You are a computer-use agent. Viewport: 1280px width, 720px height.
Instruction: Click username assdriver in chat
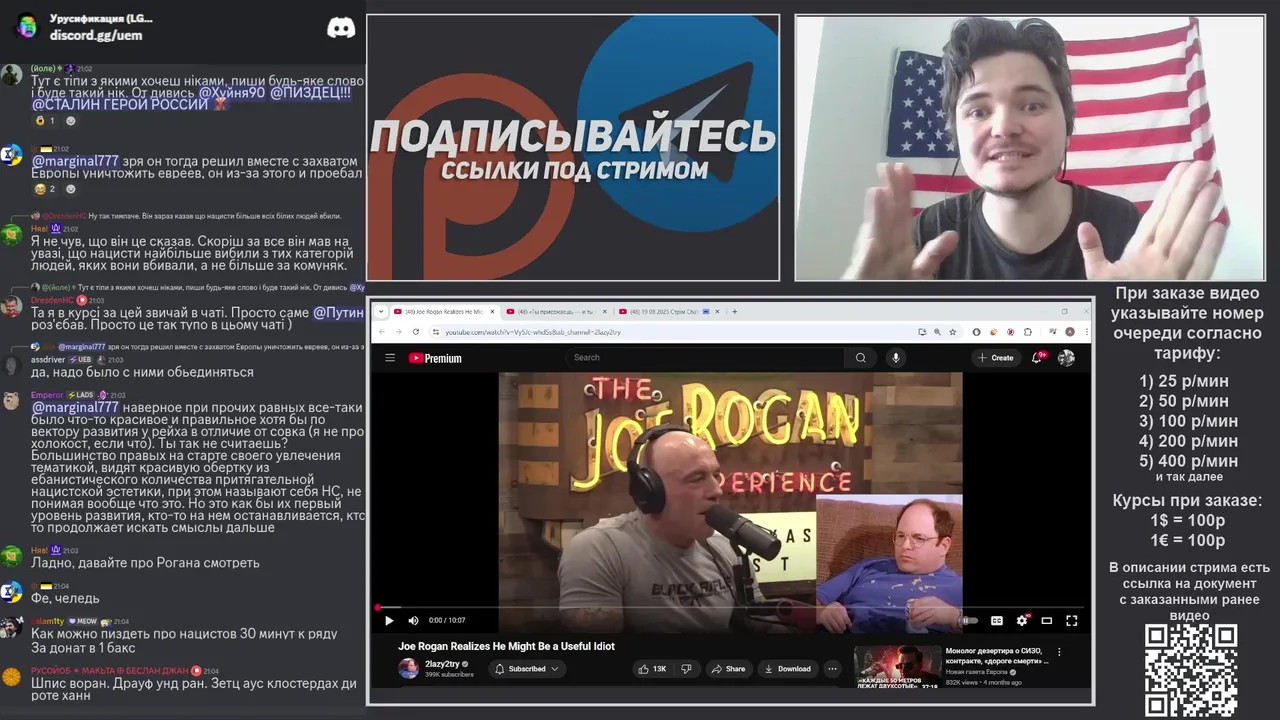click(47, 360)
